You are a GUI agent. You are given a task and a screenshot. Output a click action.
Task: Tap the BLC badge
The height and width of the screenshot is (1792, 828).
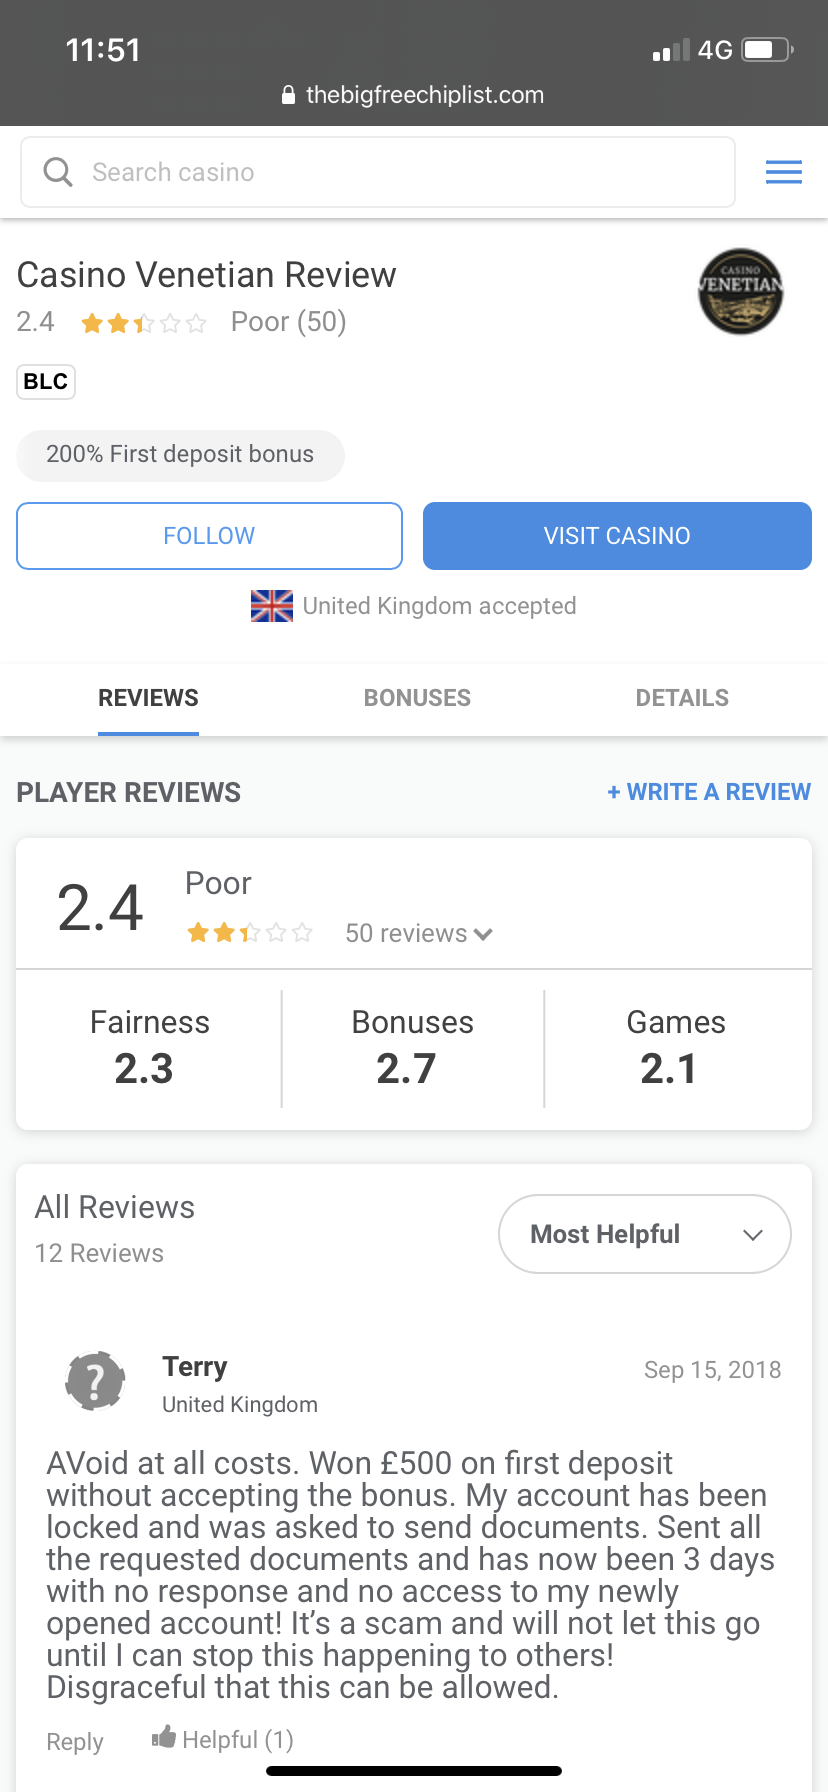[46, 382]
